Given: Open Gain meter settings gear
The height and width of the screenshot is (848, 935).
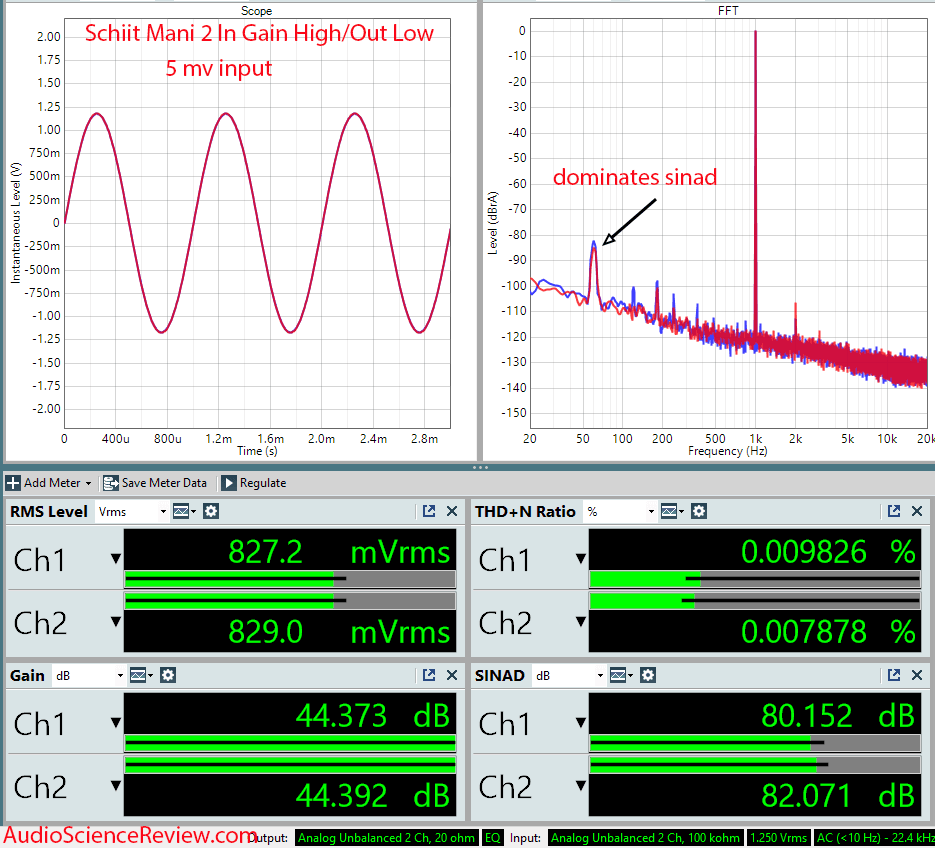Looking at the screenshot, I should (168, 676).
